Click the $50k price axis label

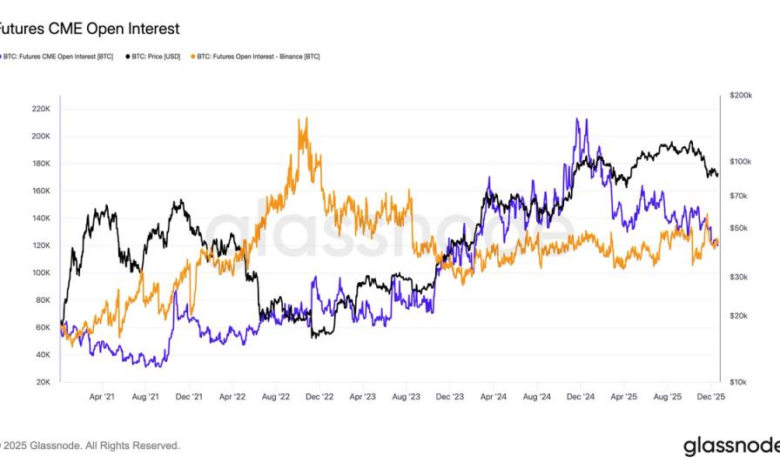pos(740,229)
